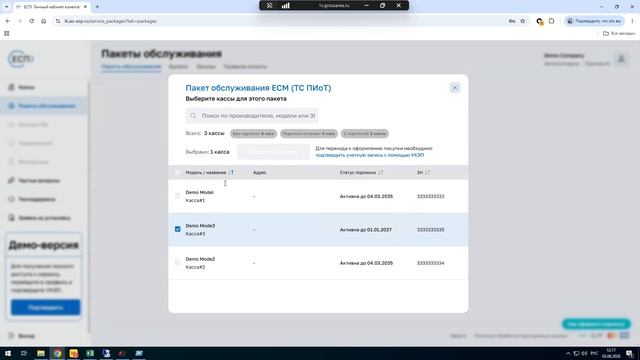
Task: Open Excel from the taskbar
Action: click(90, 353)
